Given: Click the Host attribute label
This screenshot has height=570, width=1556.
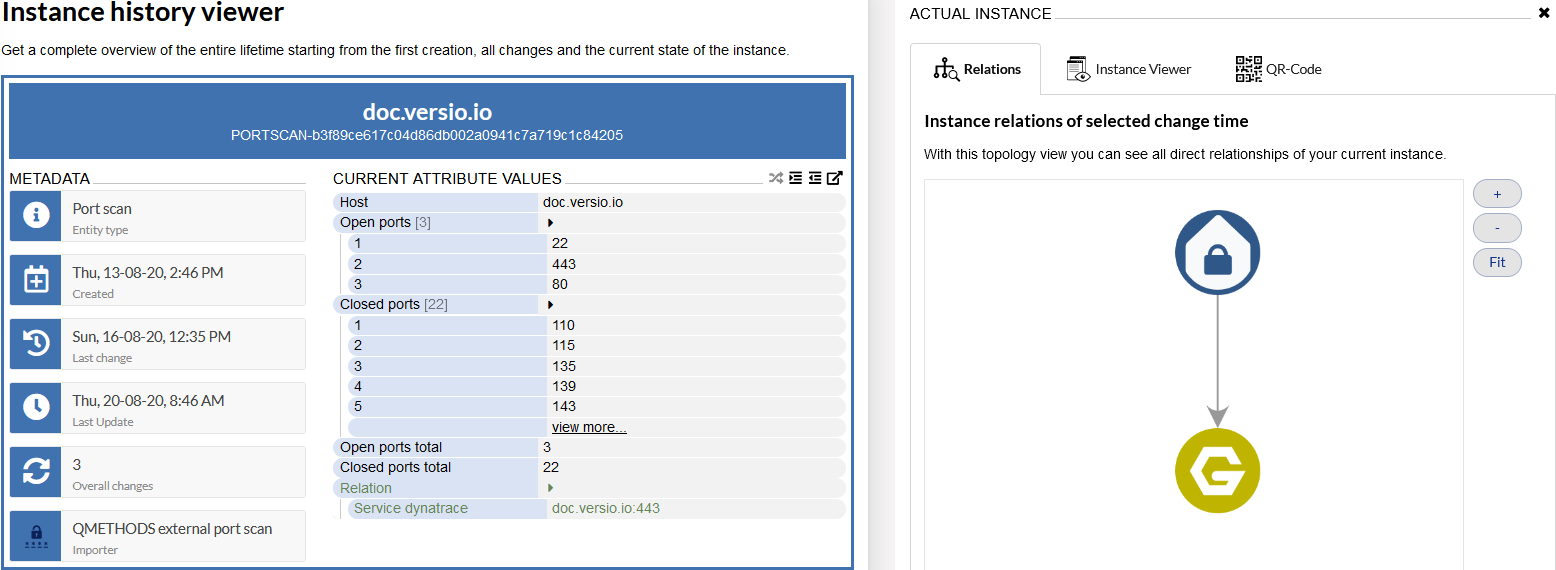Looking at the screenshot, I should click(354, 203).
